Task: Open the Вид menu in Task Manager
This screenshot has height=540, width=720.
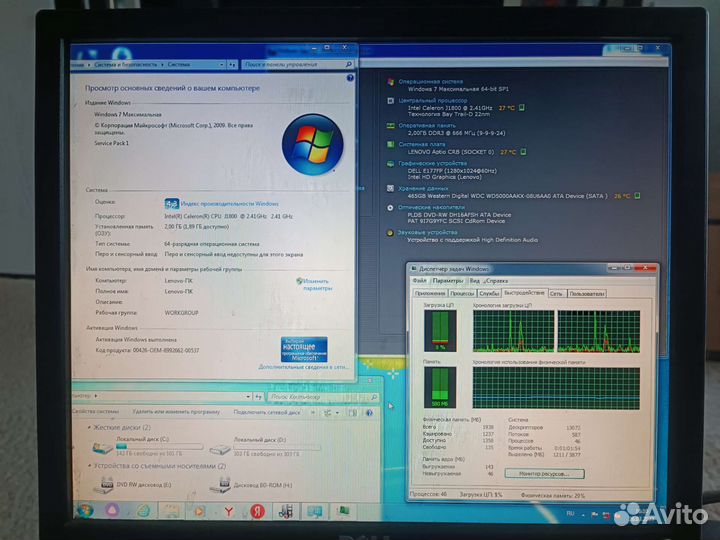Action: [474, 281]
